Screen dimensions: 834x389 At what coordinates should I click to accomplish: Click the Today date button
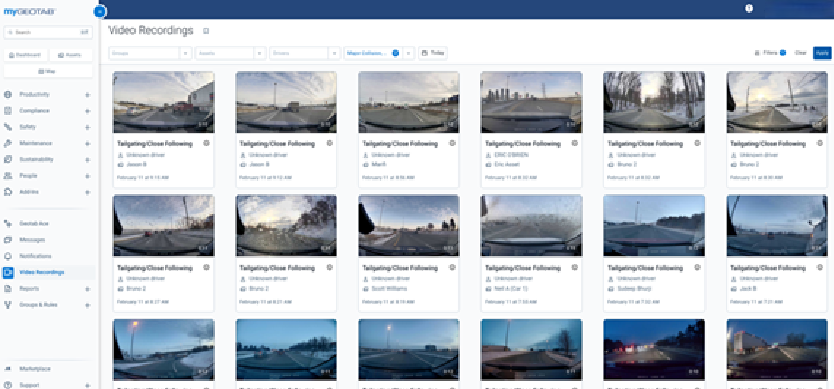[x=432, y=53]
